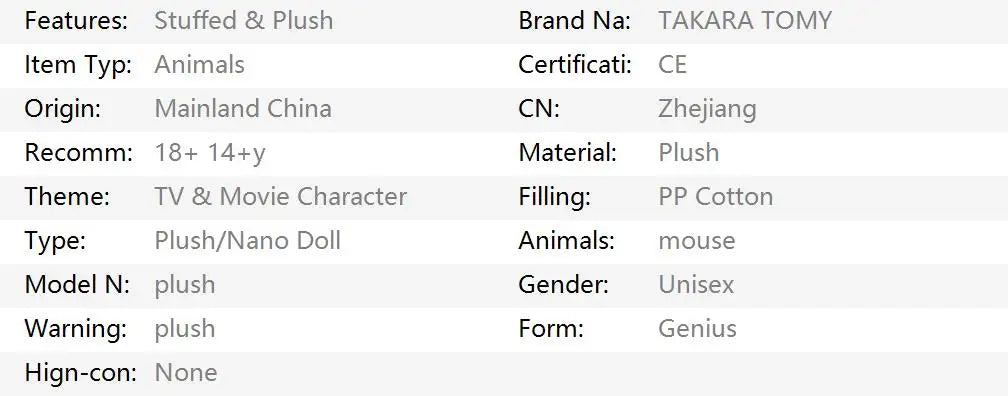Click the 'mouse' animals value

point(697,241)
